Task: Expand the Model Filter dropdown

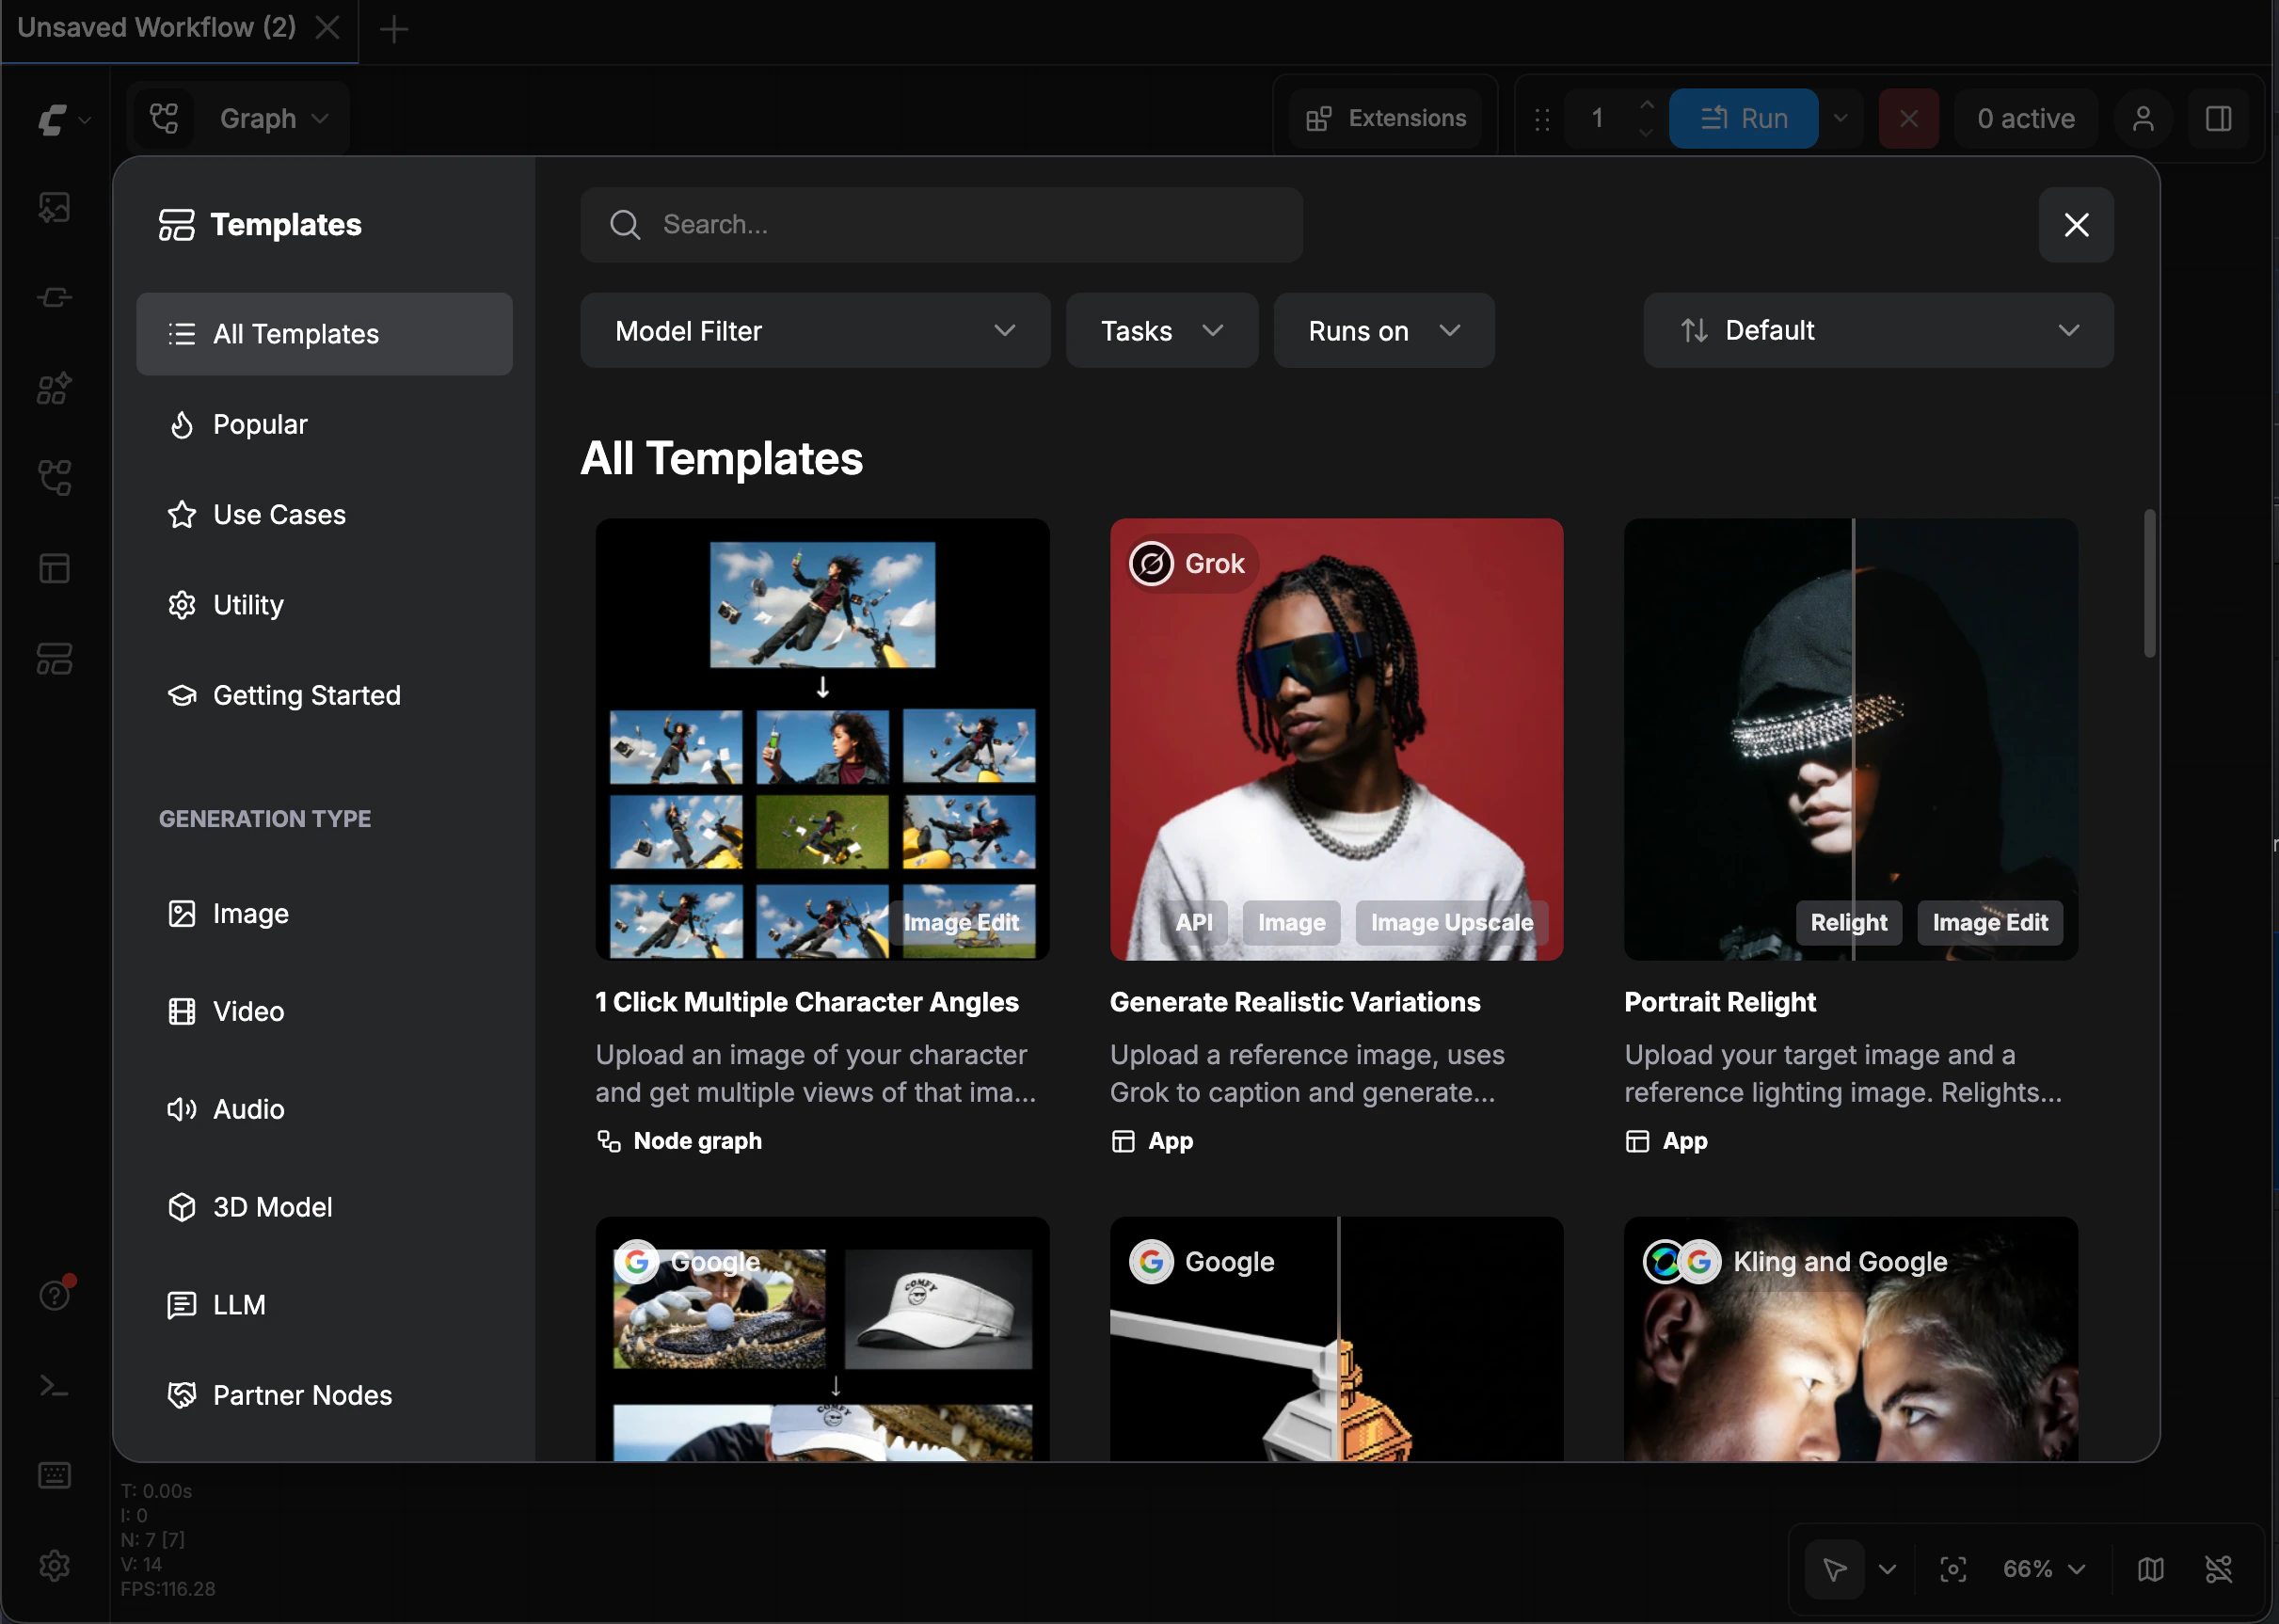Action: click(x=814, y=331)
